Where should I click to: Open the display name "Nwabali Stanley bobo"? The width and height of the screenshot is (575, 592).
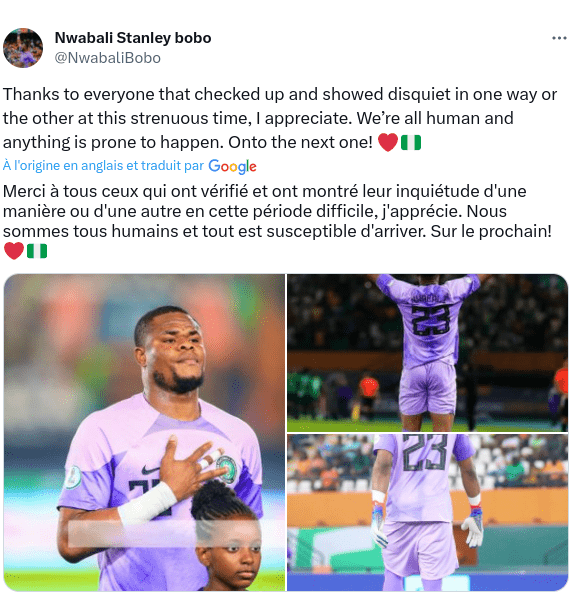tap(133, 38)
